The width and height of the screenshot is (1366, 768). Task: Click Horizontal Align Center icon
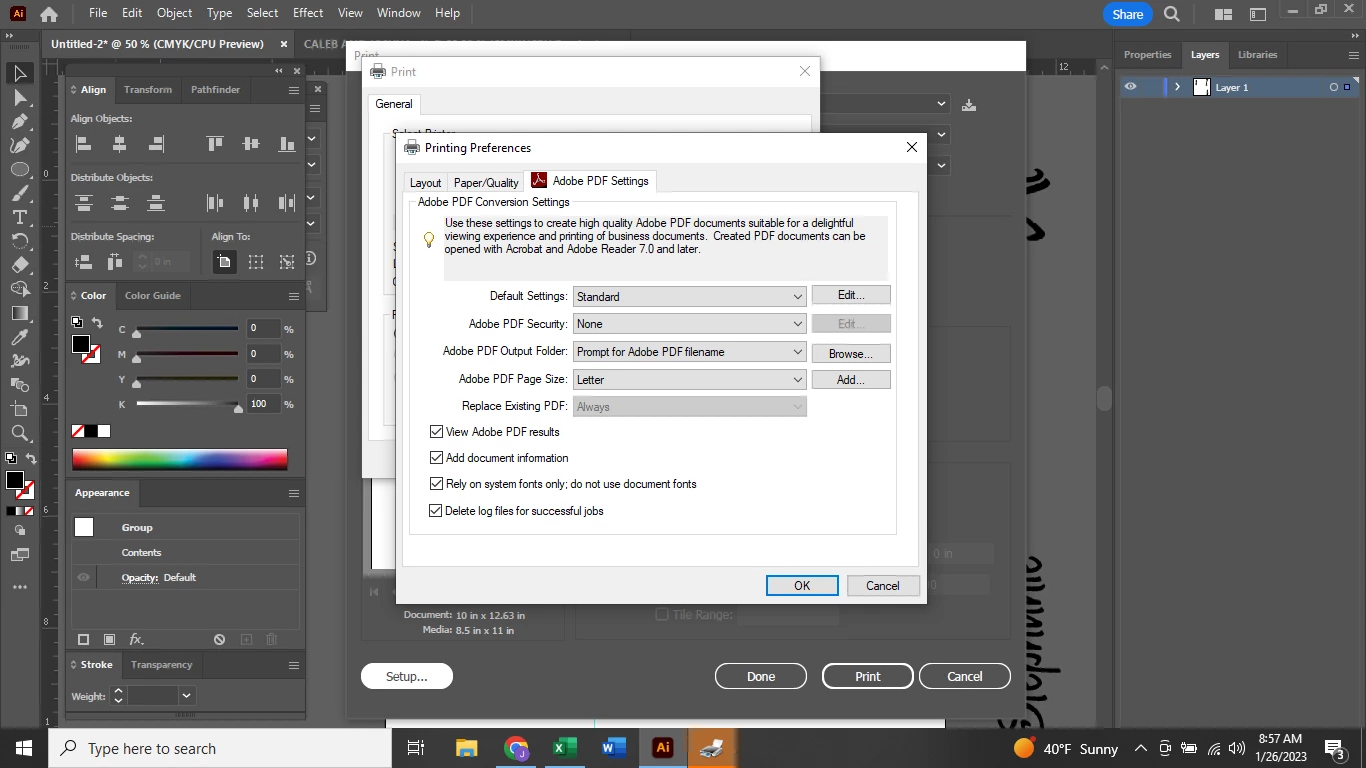click(120, 144)
